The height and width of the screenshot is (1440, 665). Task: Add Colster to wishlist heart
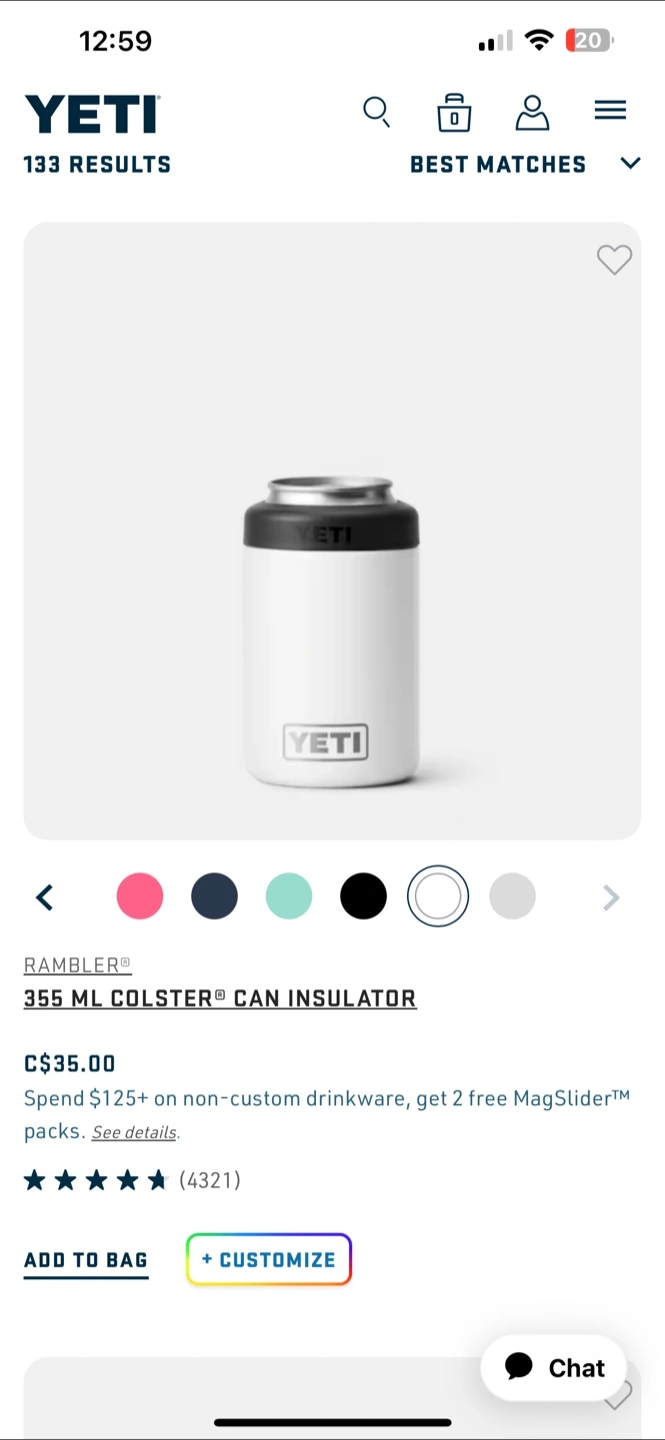tap(614, 260)
